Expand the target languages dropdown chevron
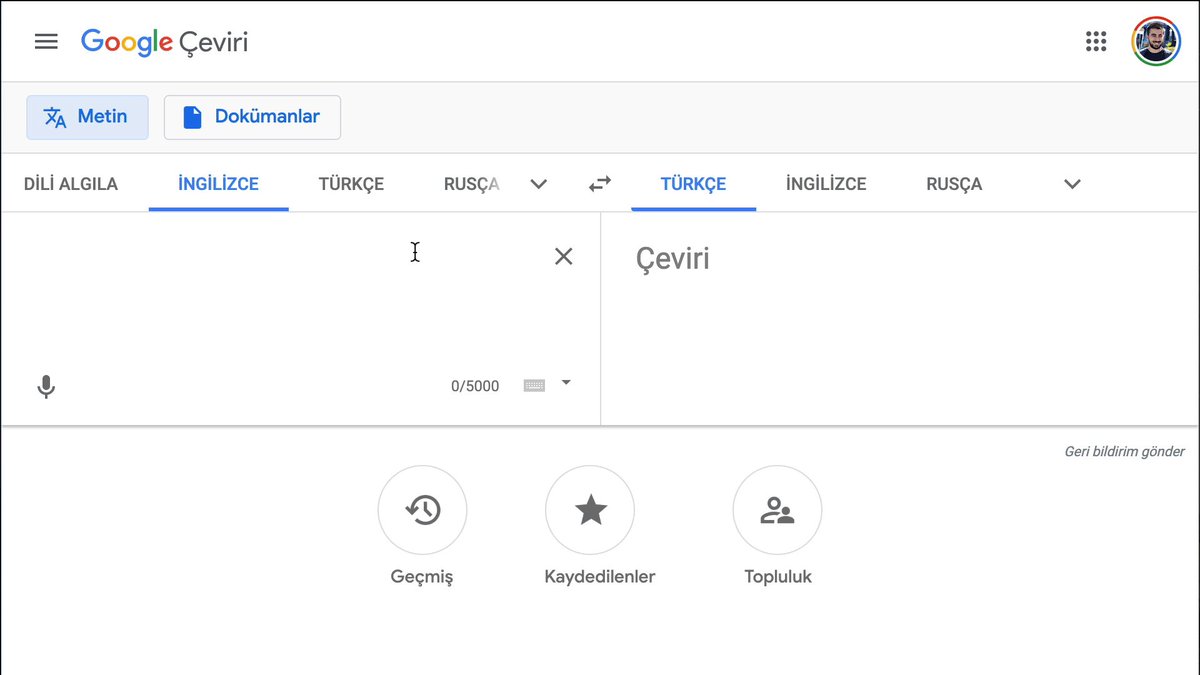 point(1073,184)
